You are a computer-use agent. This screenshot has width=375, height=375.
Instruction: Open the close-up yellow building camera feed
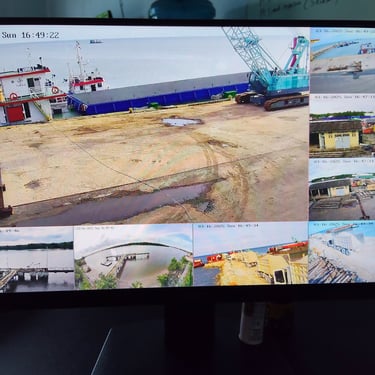pos(343,127)
